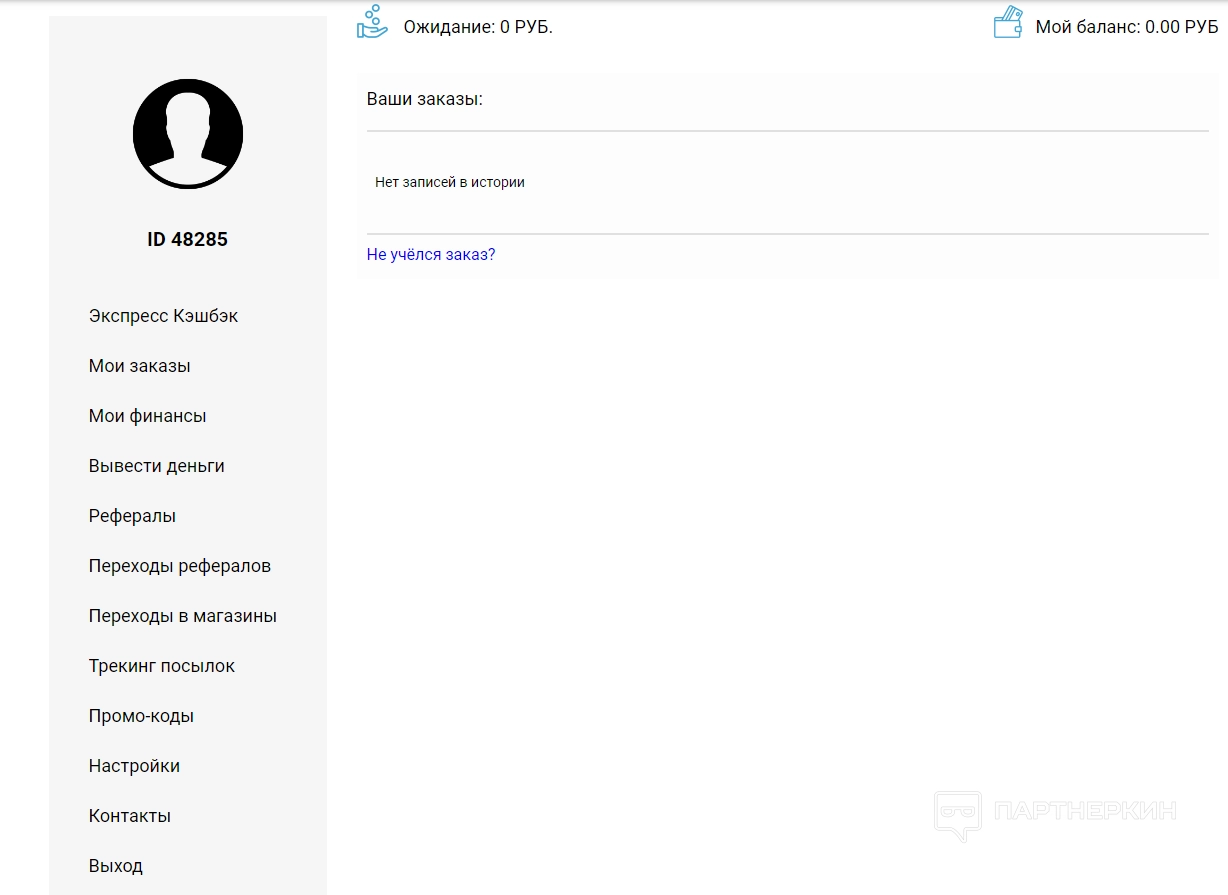This screenshot has width=1228, height=895.
Task: Open Переходы рефералов section
Action: (x=180, y=566)
